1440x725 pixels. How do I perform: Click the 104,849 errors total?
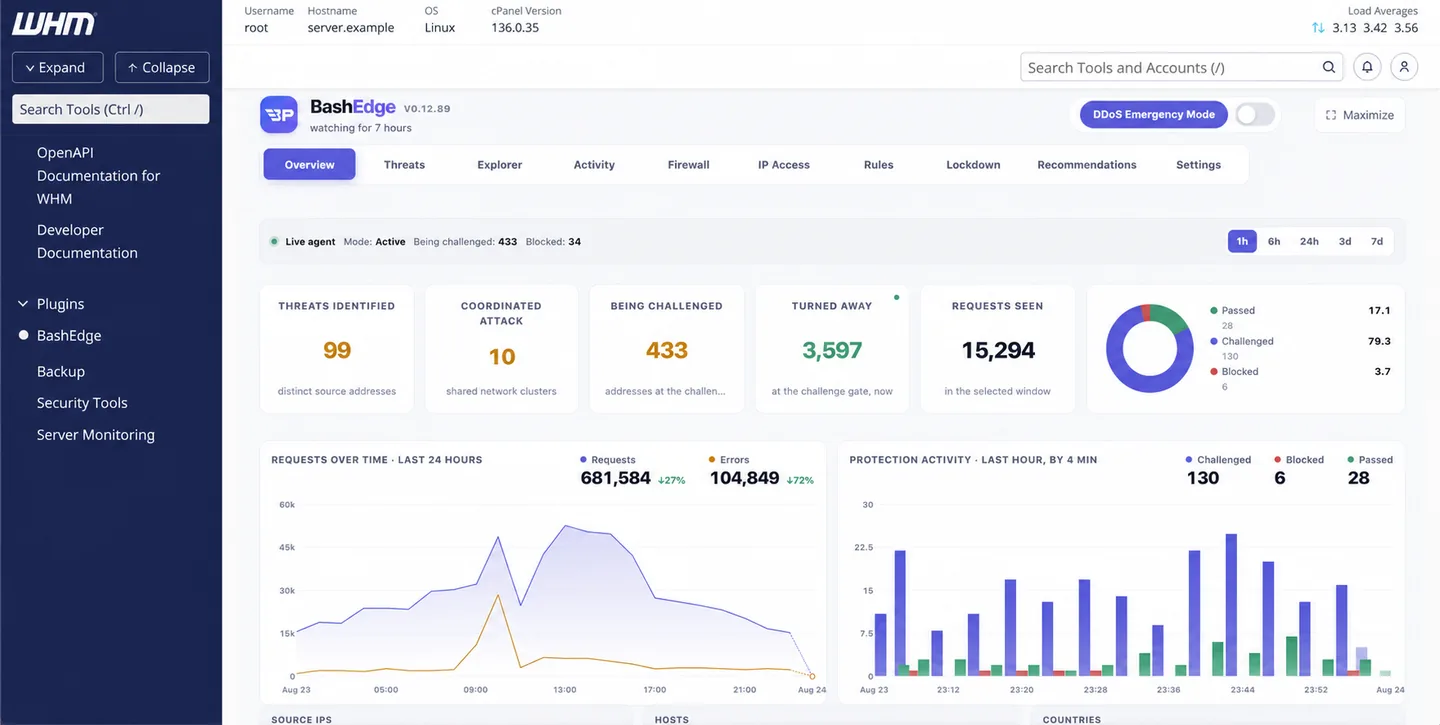pyautogui.click(x=744, y=478)
